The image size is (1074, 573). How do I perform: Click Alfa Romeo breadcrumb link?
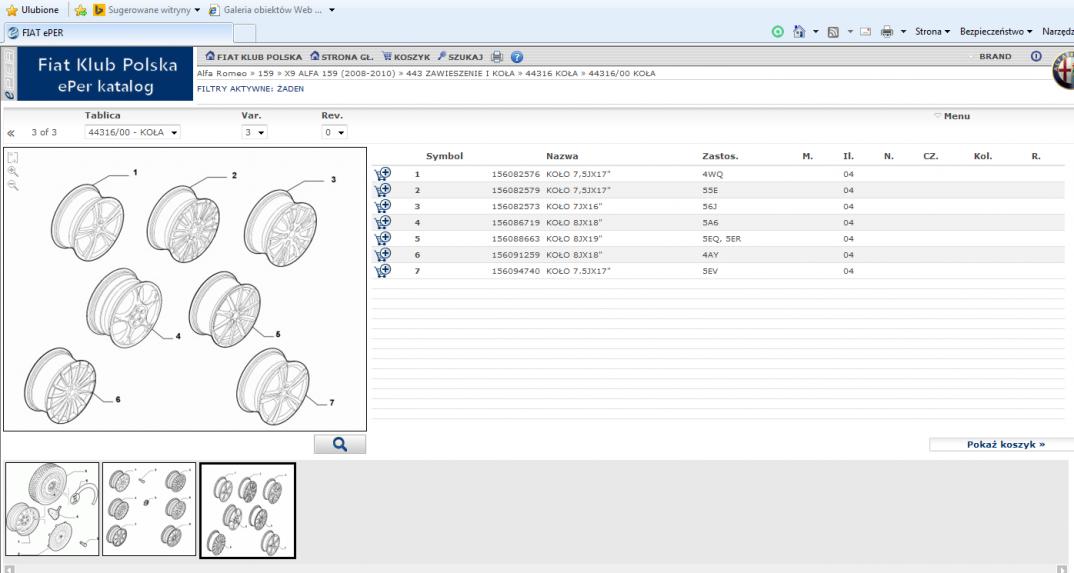221,73
